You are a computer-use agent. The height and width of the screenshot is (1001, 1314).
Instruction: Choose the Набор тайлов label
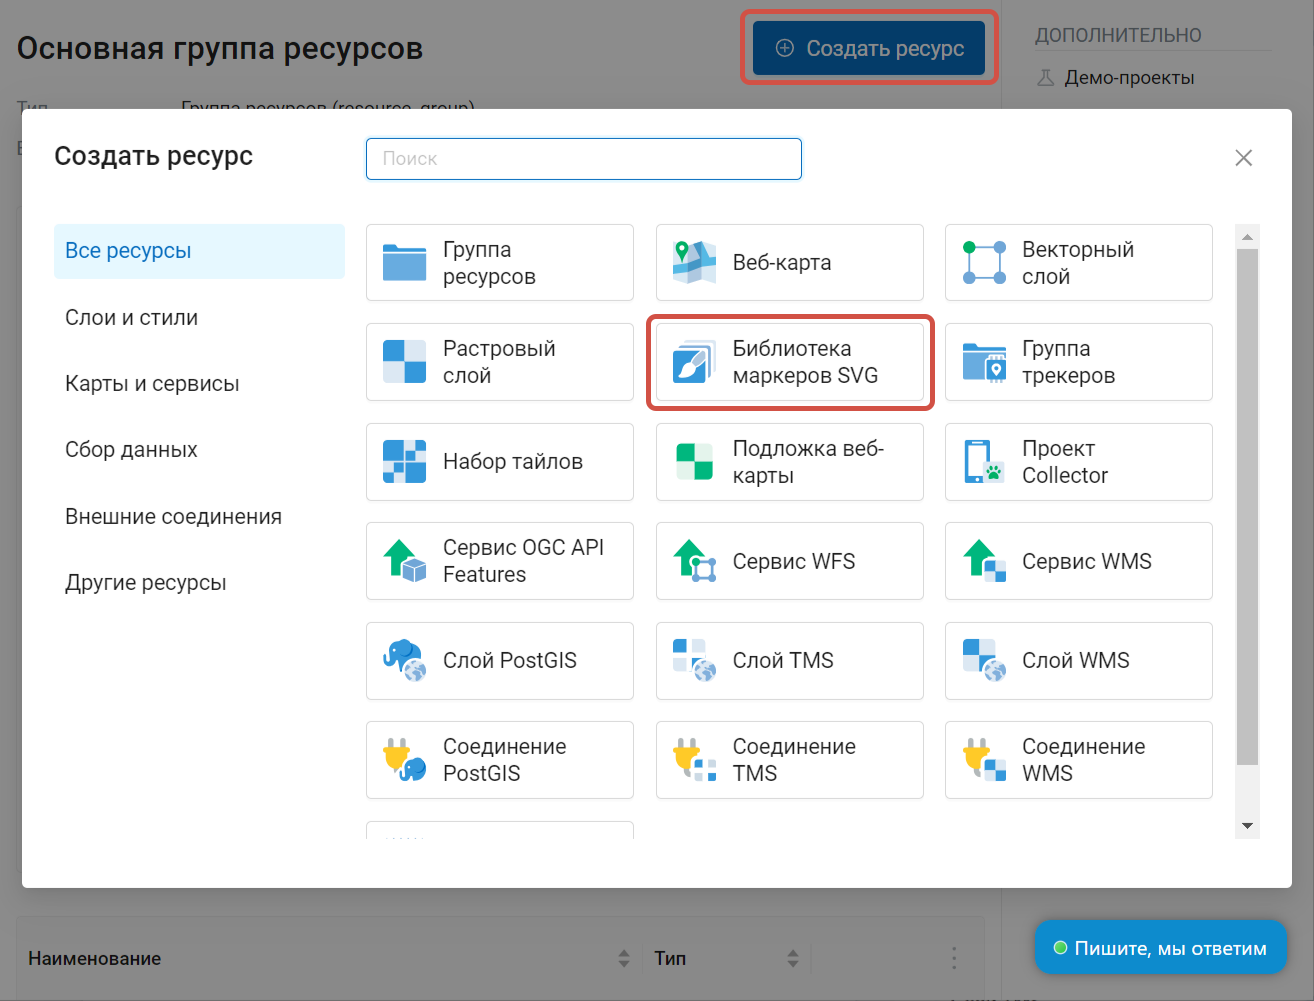coord(513,462)
